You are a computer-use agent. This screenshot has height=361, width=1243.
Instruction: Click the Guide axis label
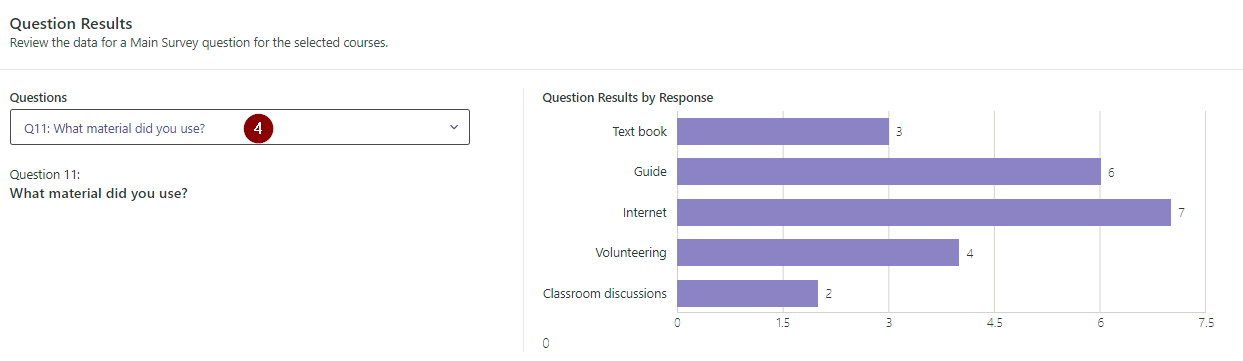(650, 172)
